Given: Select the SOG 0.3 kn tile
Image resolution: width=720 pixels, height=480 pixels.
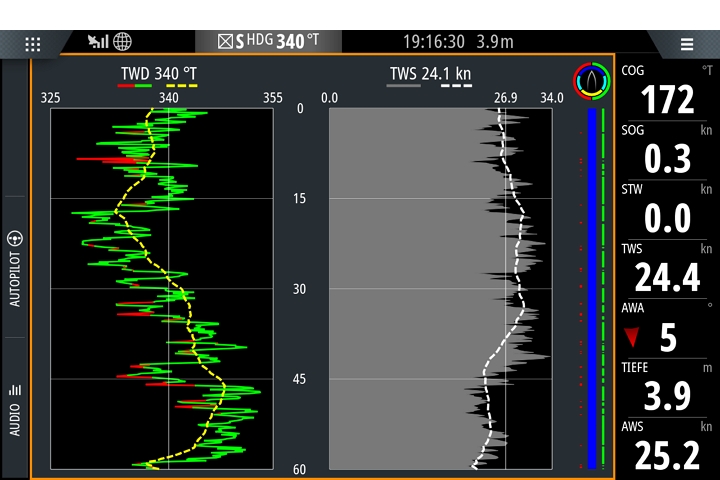Looking at the screenshot, I should coord(667,151).
